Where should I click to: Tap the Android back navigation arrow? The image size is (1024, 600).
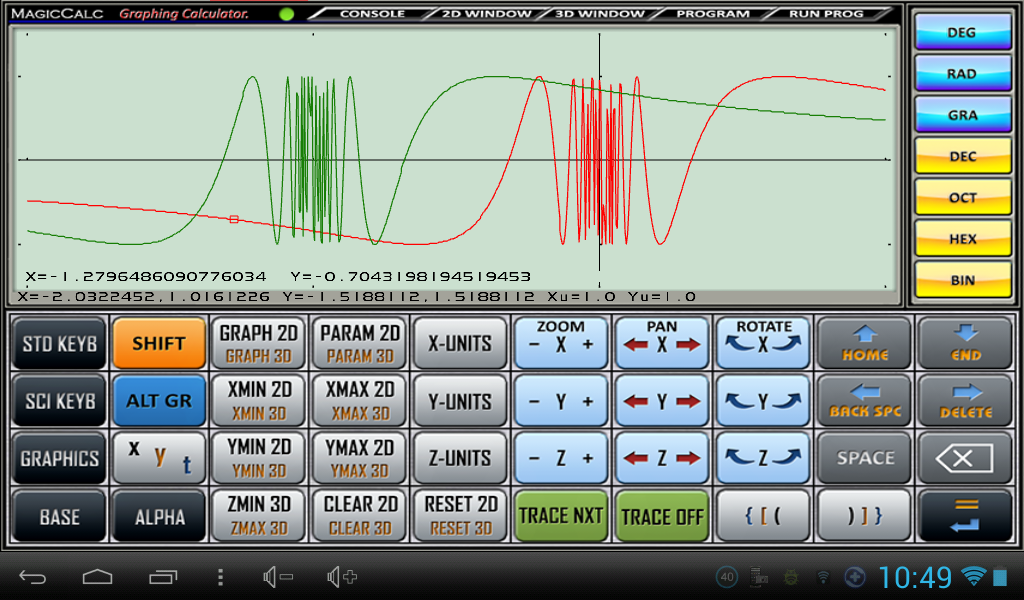tap(34, 578)
